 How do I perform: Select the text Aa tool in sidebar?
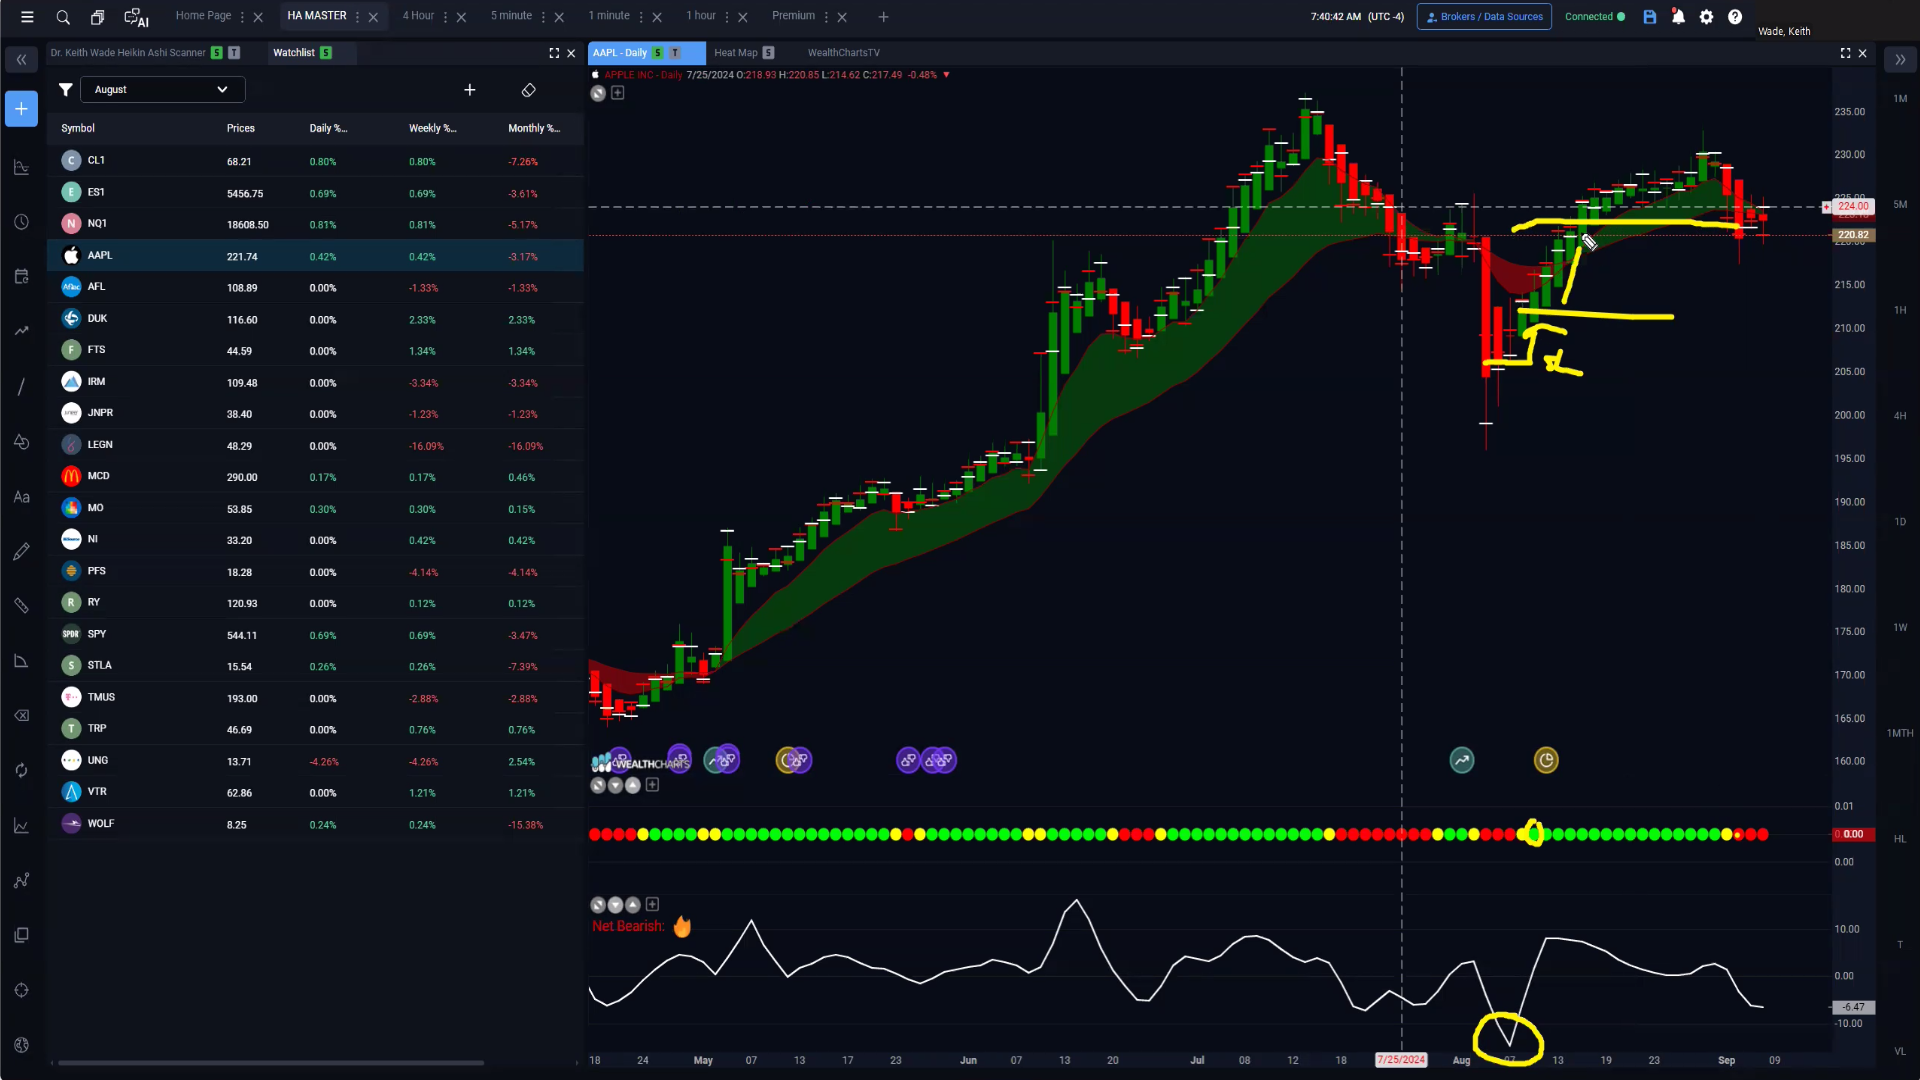coord(21,497)
